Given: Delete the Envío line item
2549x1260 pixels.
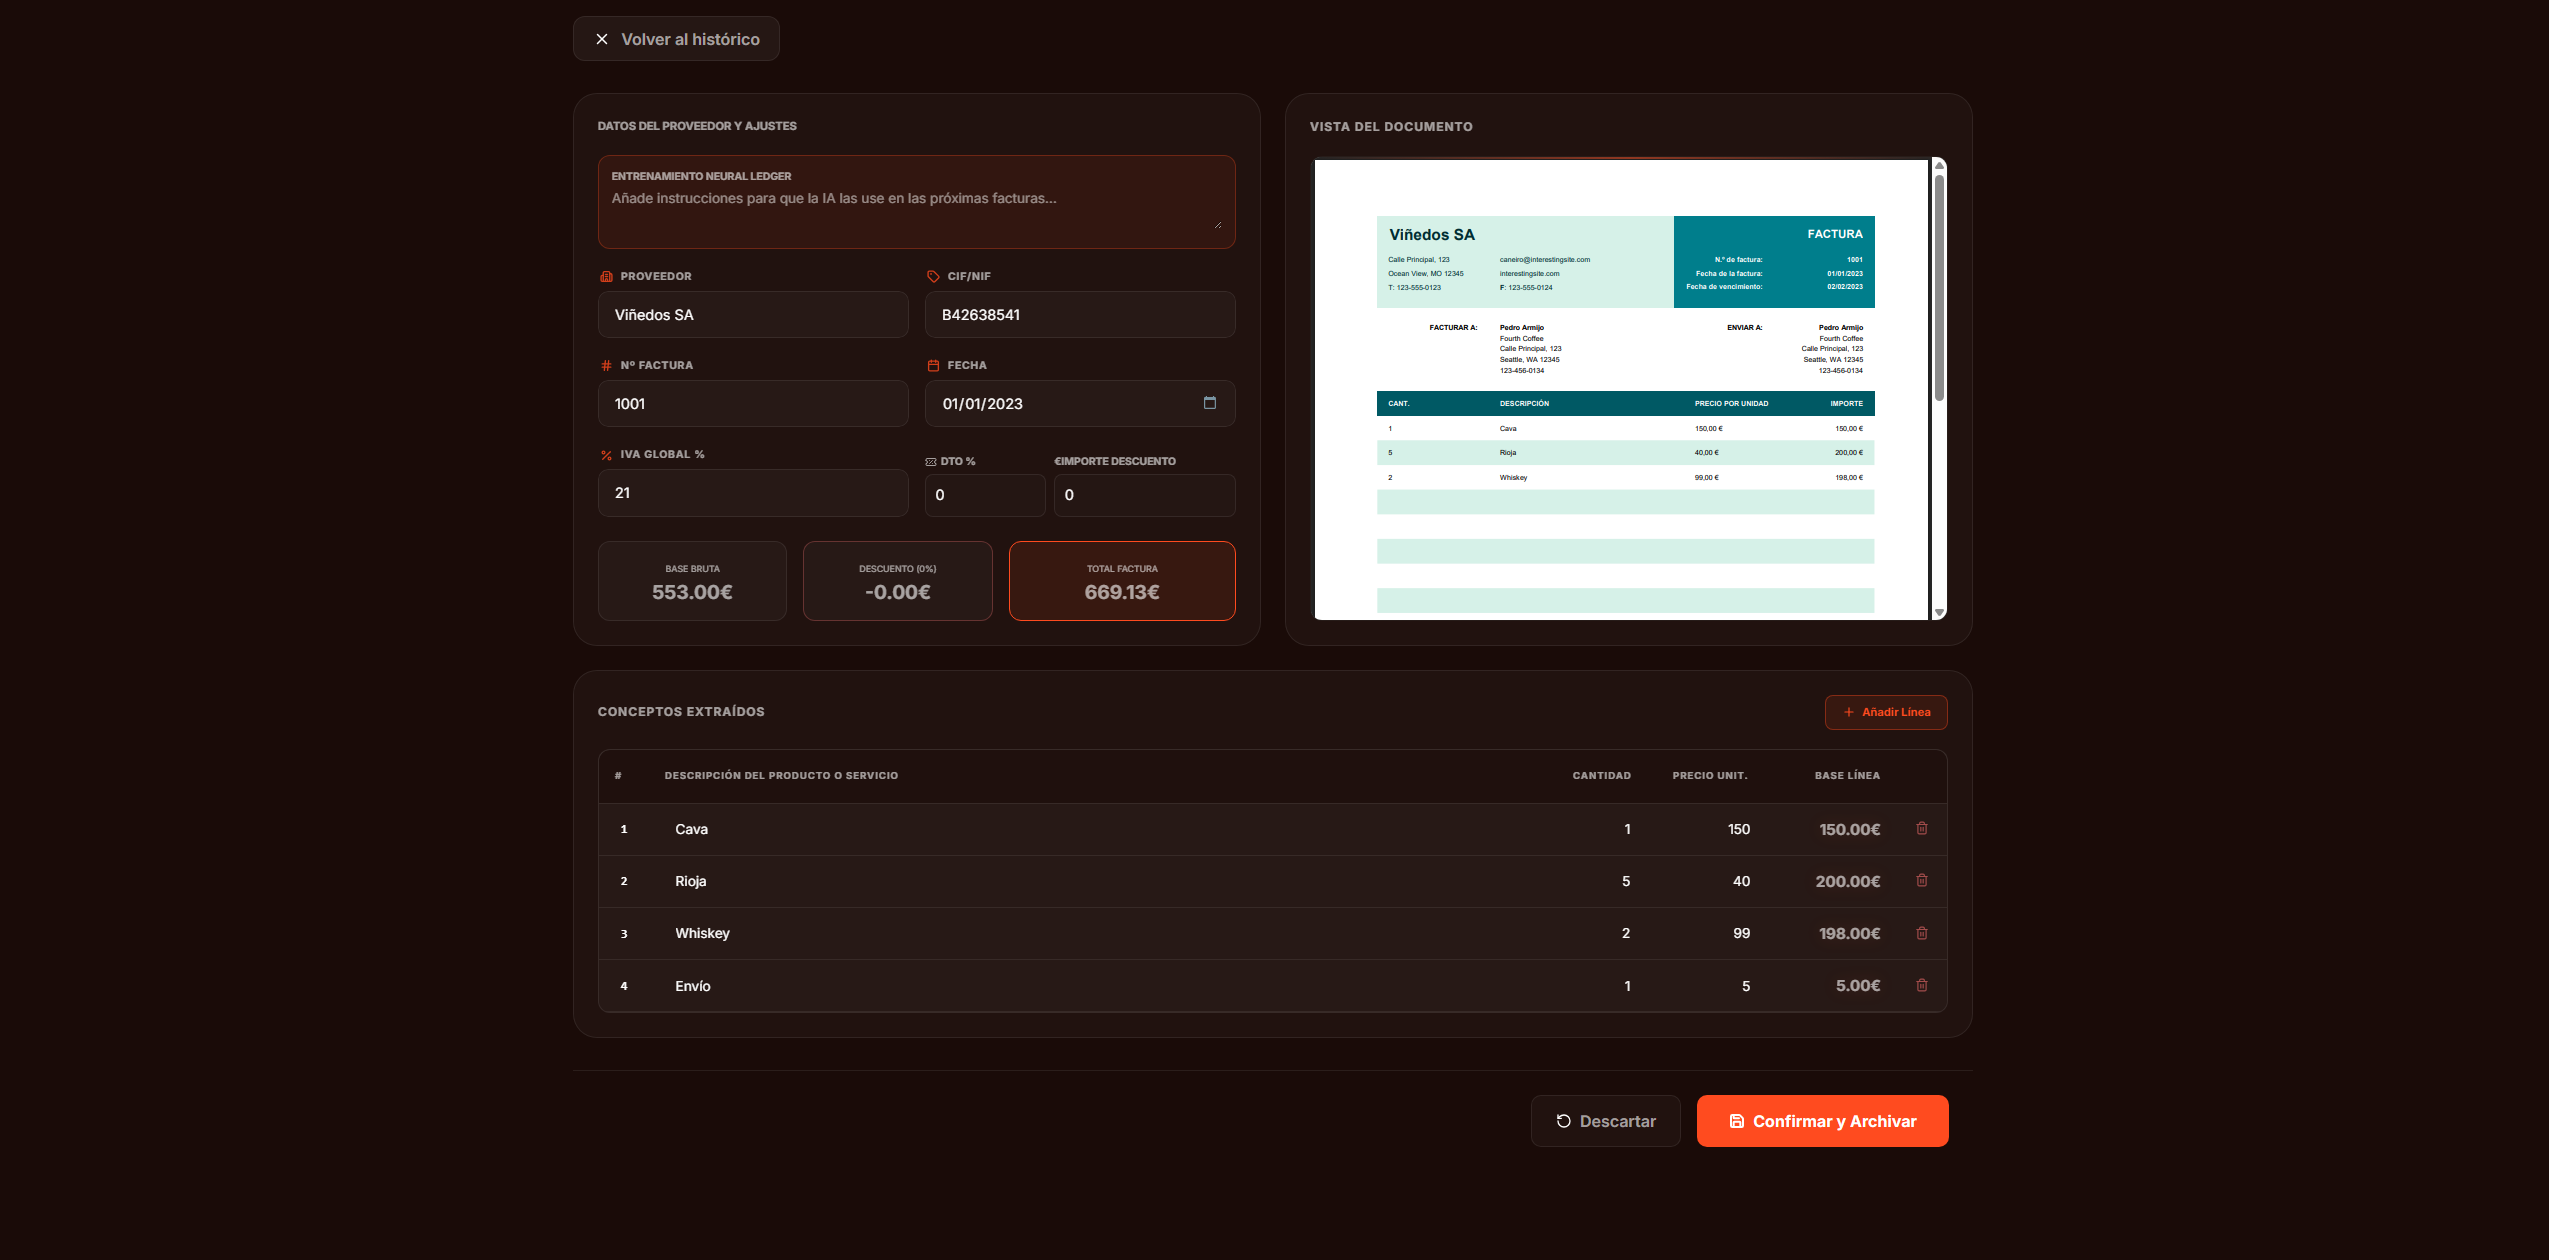Looking at the screenshot, I should pyautogui.click(x=1921, y=985).
